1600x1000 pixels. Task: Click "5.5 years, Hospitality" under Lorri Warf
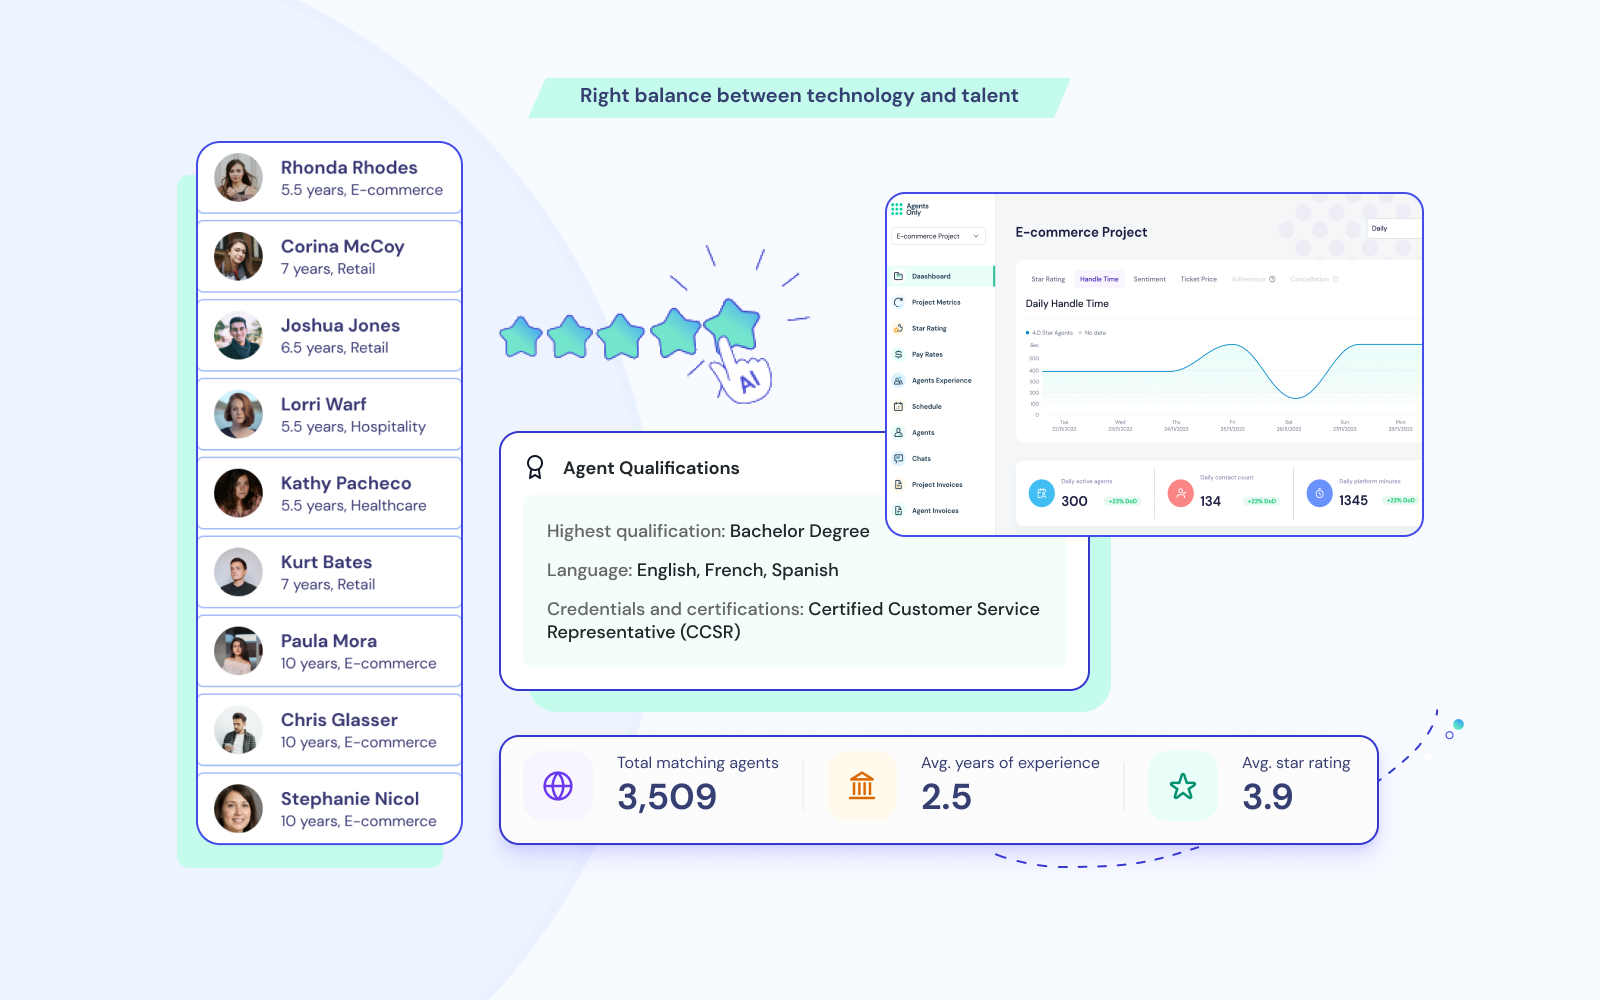[x=353, y=427]
